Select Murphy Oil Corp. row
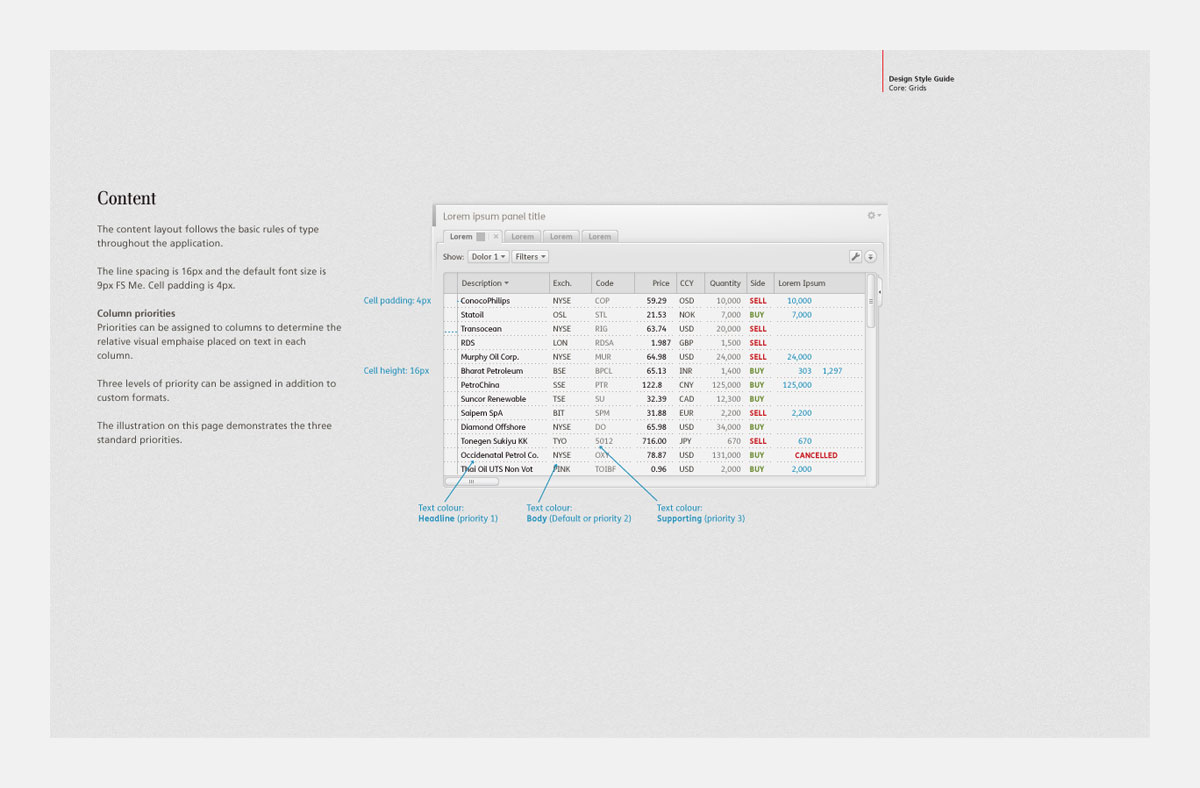1200x788 pixels. (654, 356)
